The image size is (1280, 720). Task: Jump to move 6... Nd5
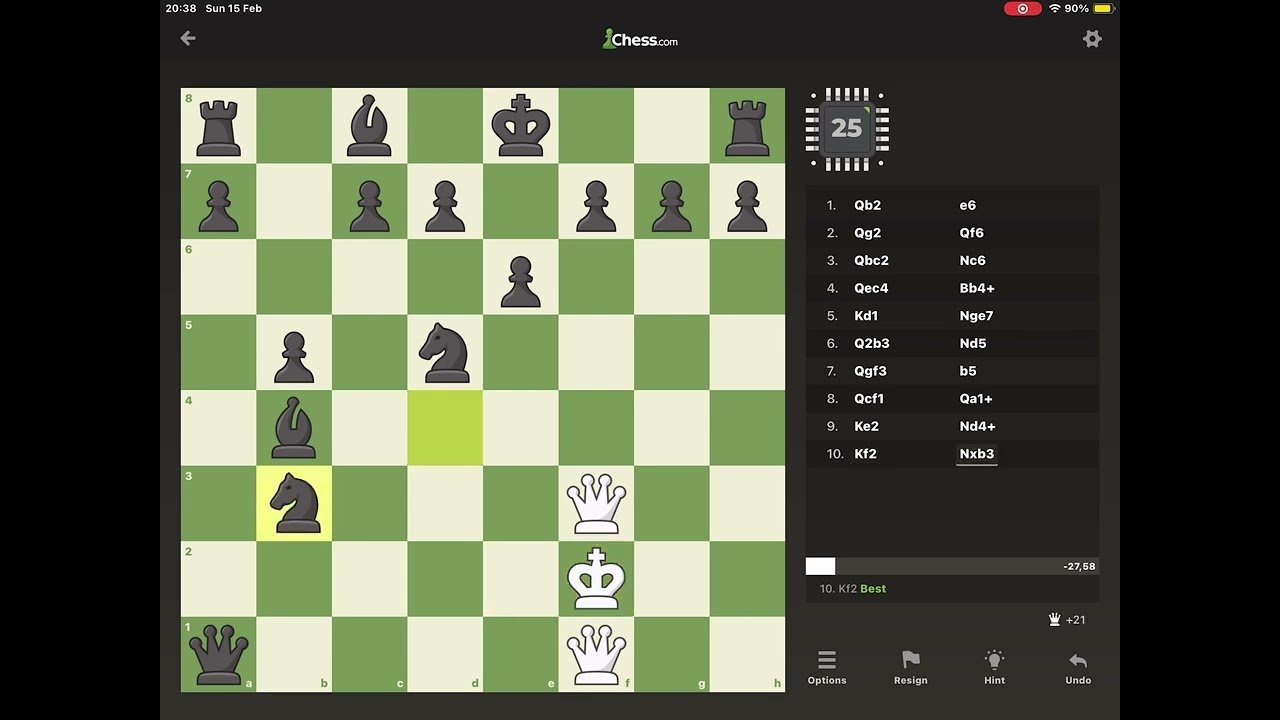(973, 343)
